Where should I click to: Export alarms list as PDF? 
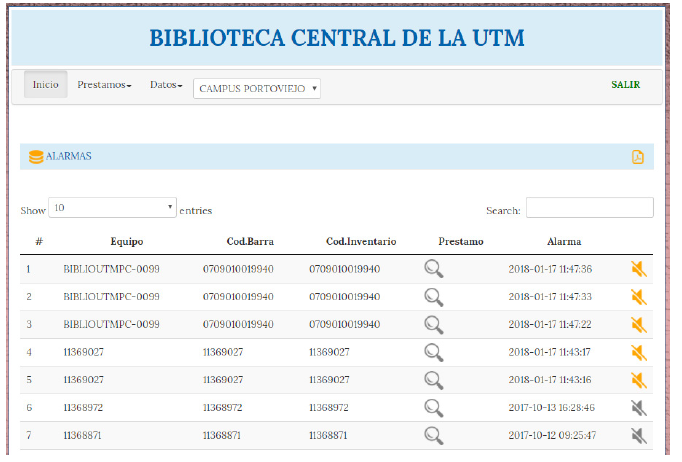[637, 157]
